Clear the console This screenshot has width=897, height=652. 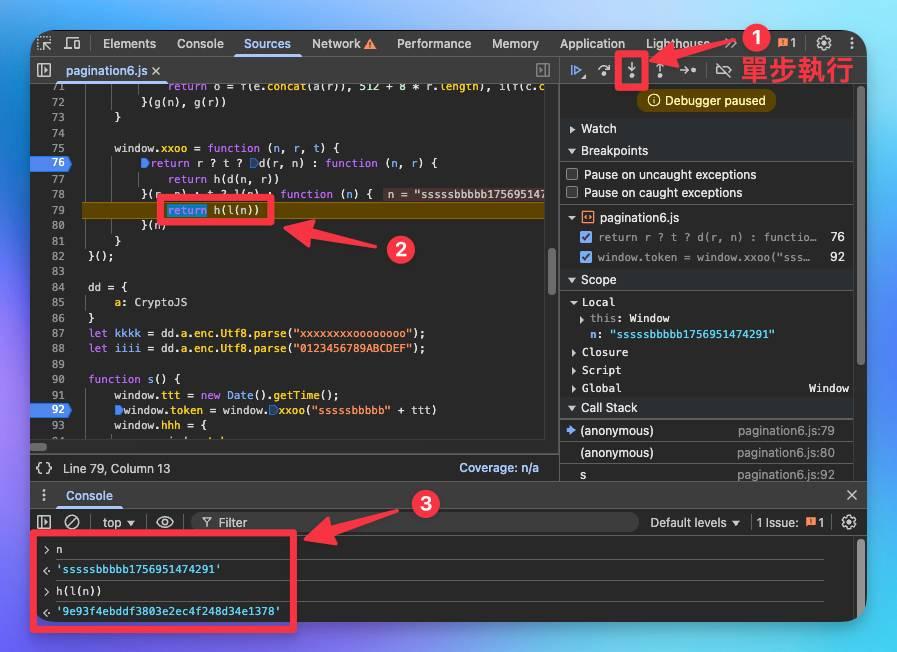72,522
